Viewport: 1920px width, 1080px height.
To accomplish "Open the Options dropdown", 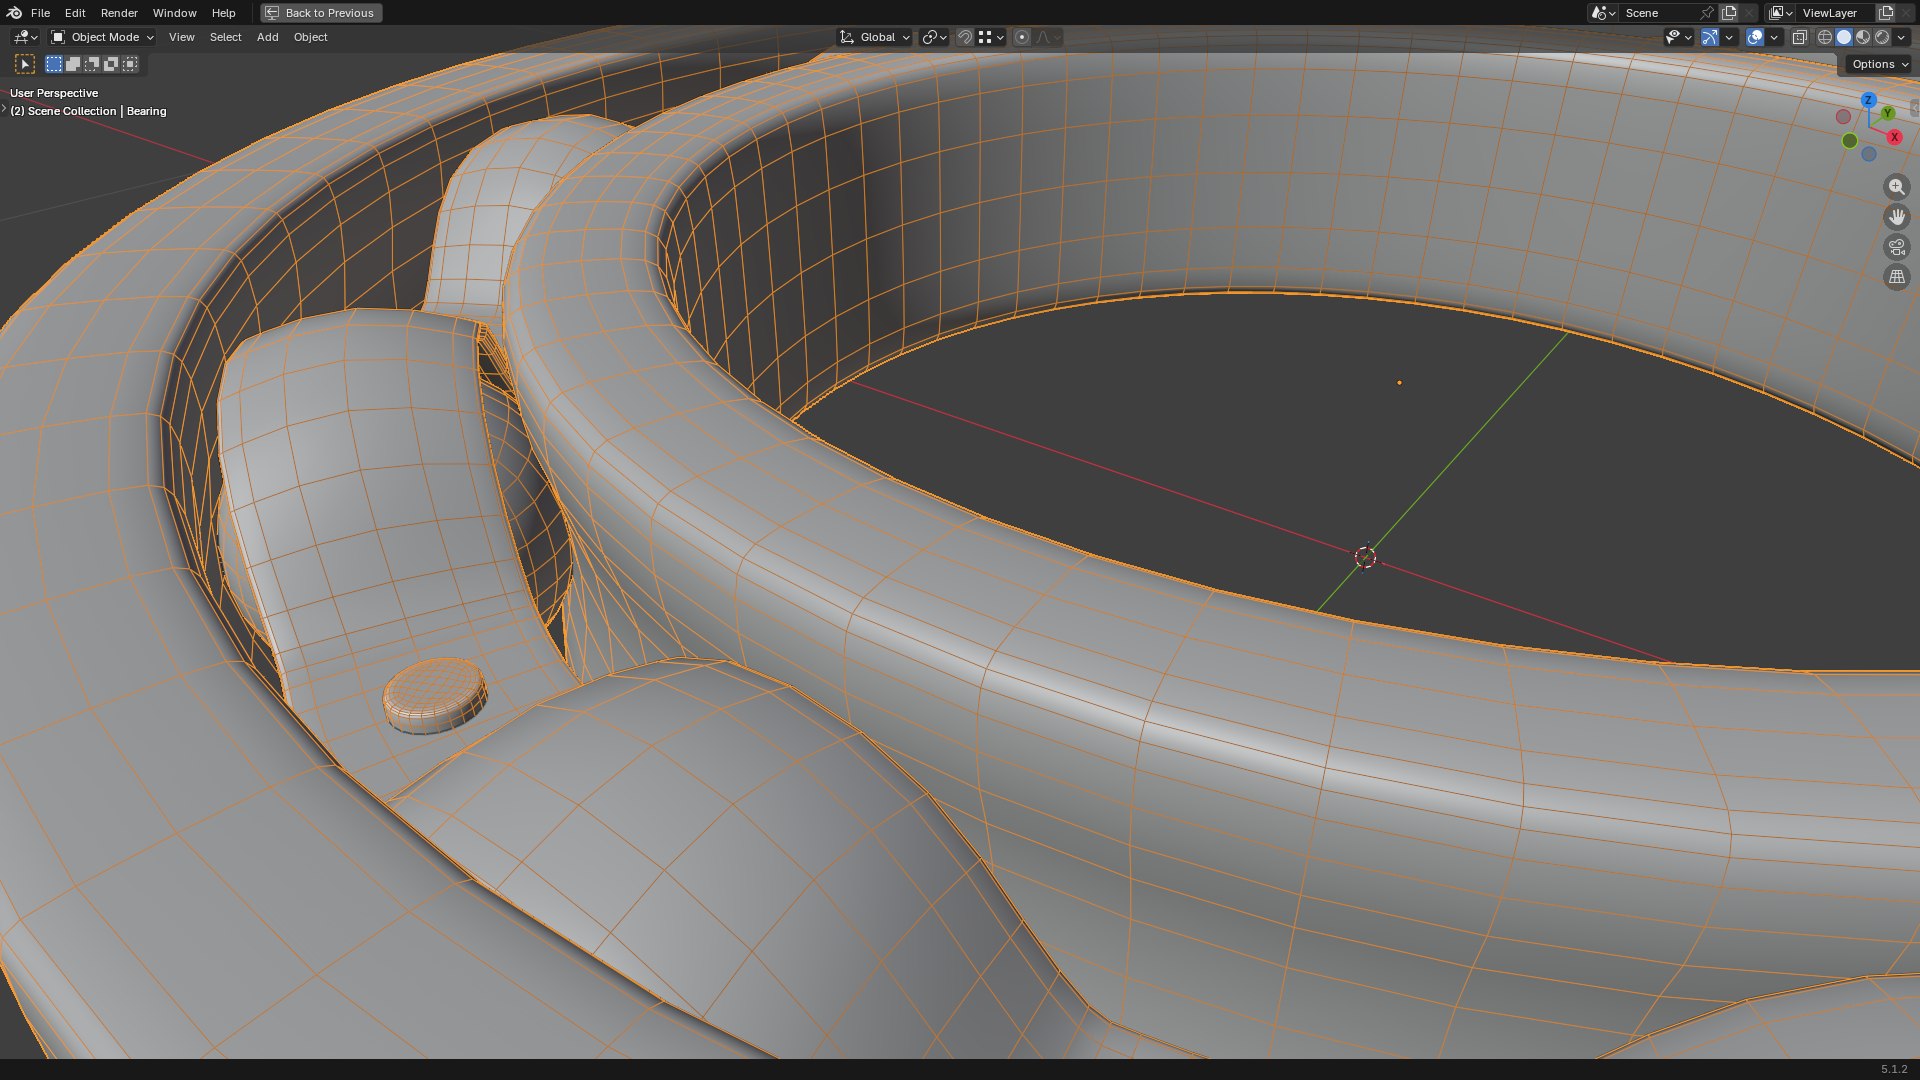I will click(1879, 64).
